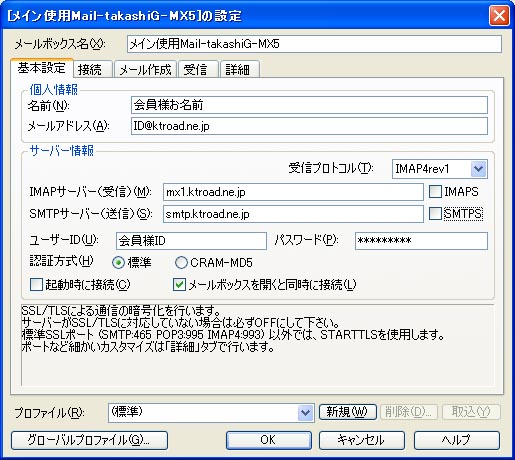Screen dimensions: 515x460
Task: Click the キャンセル button
Action: click(x=361, y=440)
